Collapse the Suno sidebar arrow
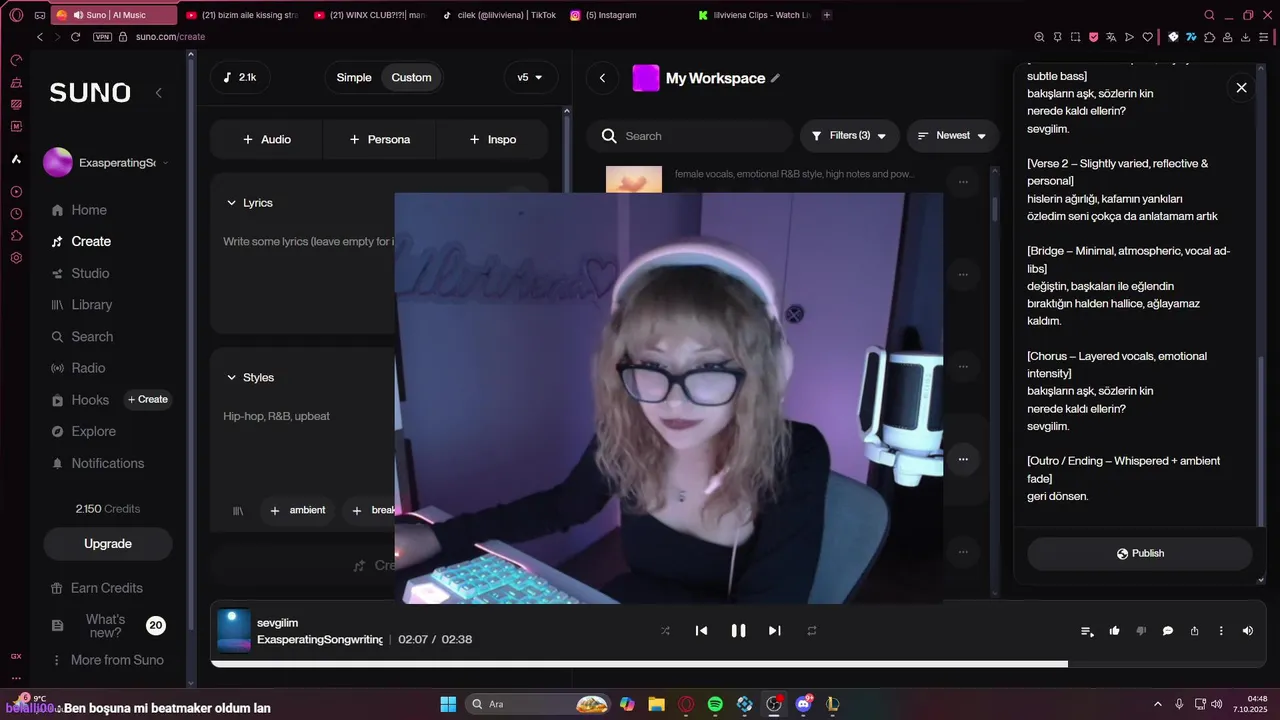 158,93
